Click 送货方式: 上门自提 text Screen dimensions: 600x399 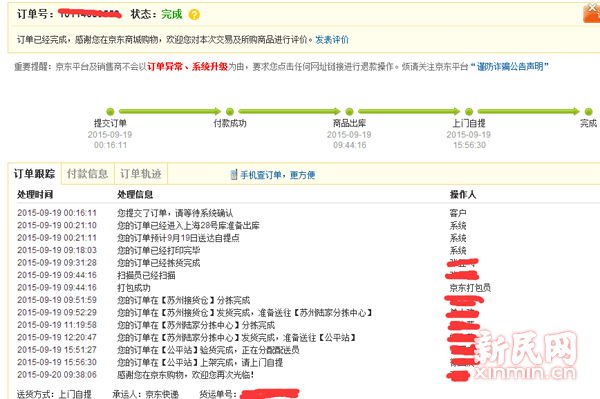coord(54,394)
